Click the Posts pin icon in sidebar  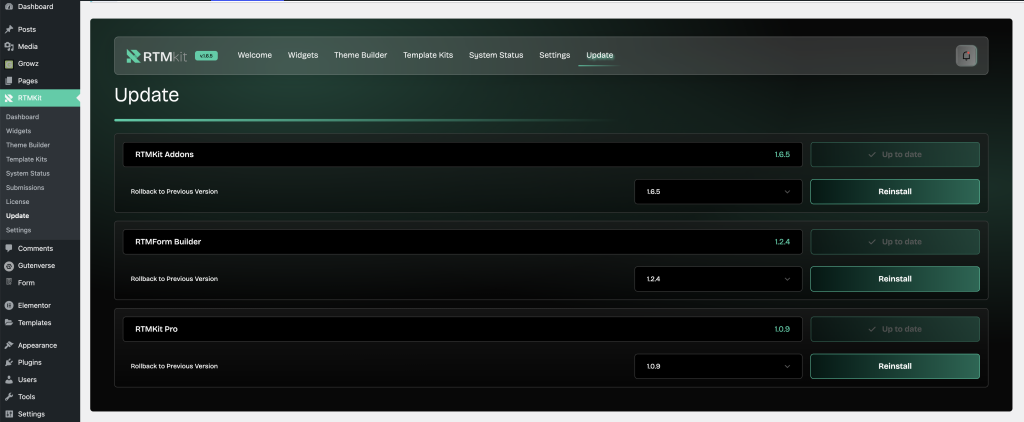click(x=9, y=29)
